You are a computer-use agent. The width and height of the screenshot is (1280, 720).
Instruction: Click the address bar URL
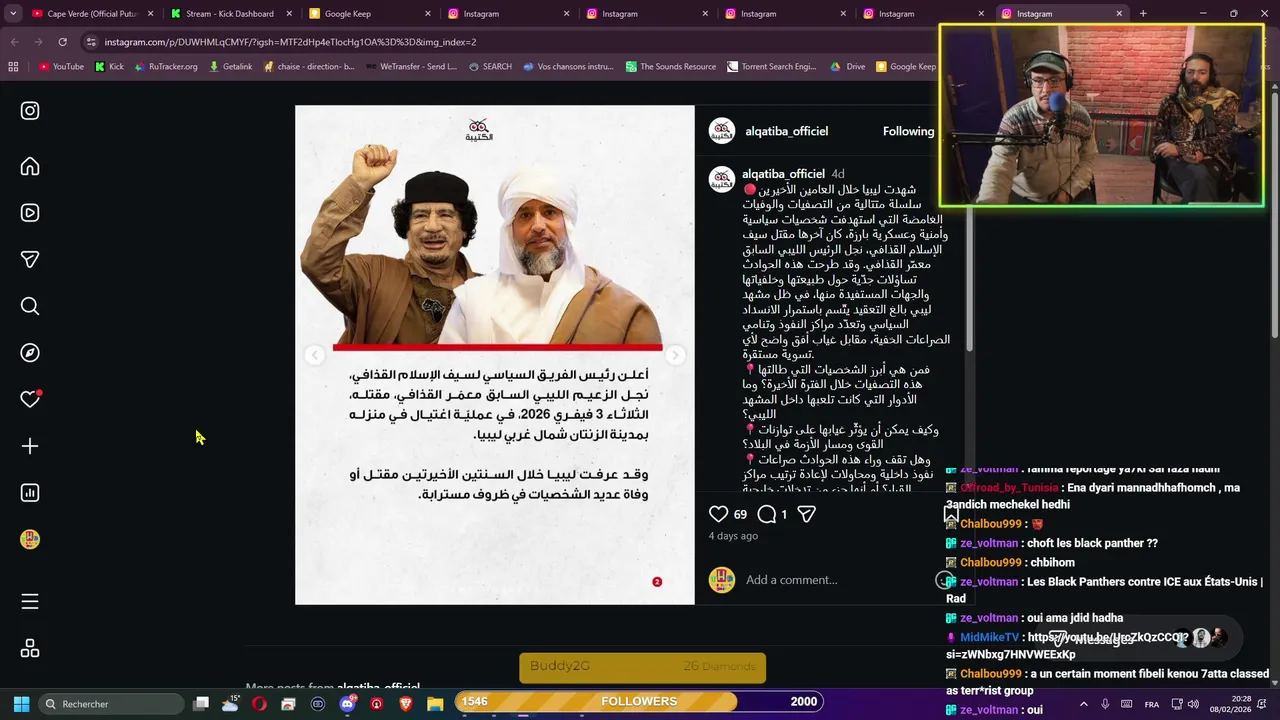pos(290,42)
